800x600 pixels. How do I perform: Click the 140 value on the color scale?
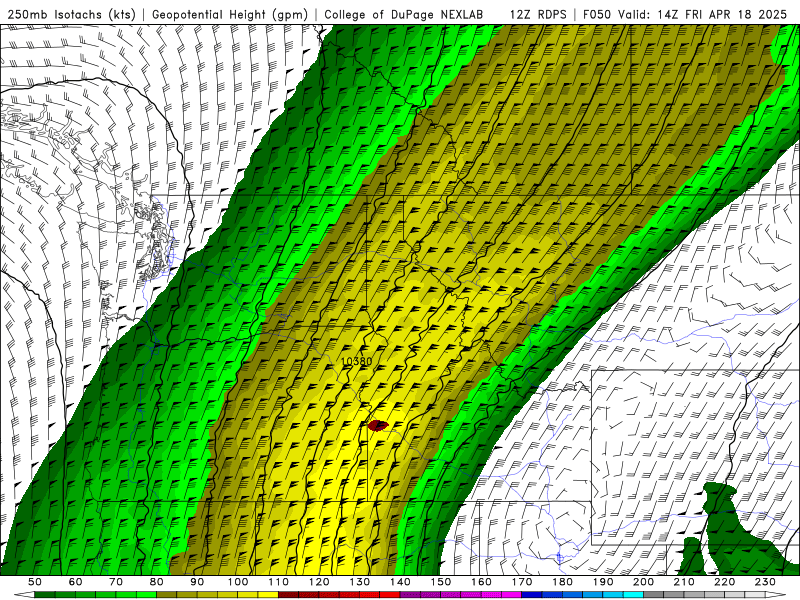(400, 582)
